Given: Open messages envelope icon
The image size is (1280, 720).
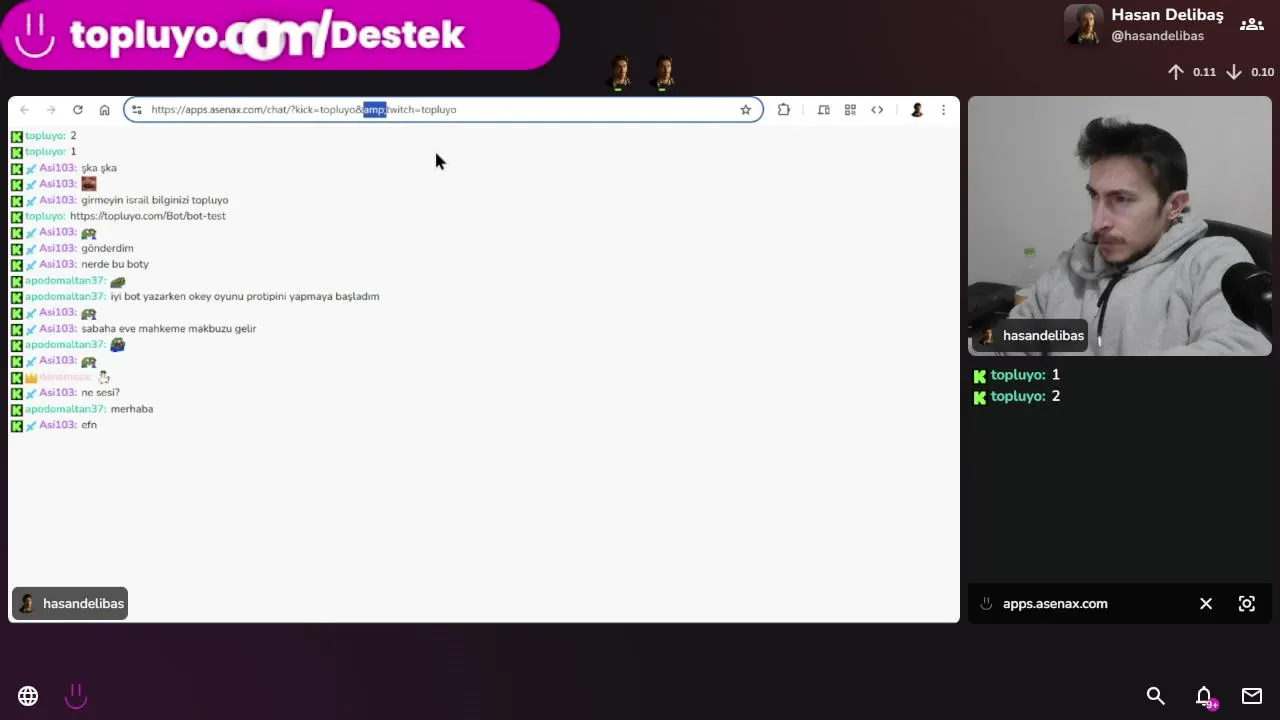Looking at the screenshot, I should [x=1252, y=696].
